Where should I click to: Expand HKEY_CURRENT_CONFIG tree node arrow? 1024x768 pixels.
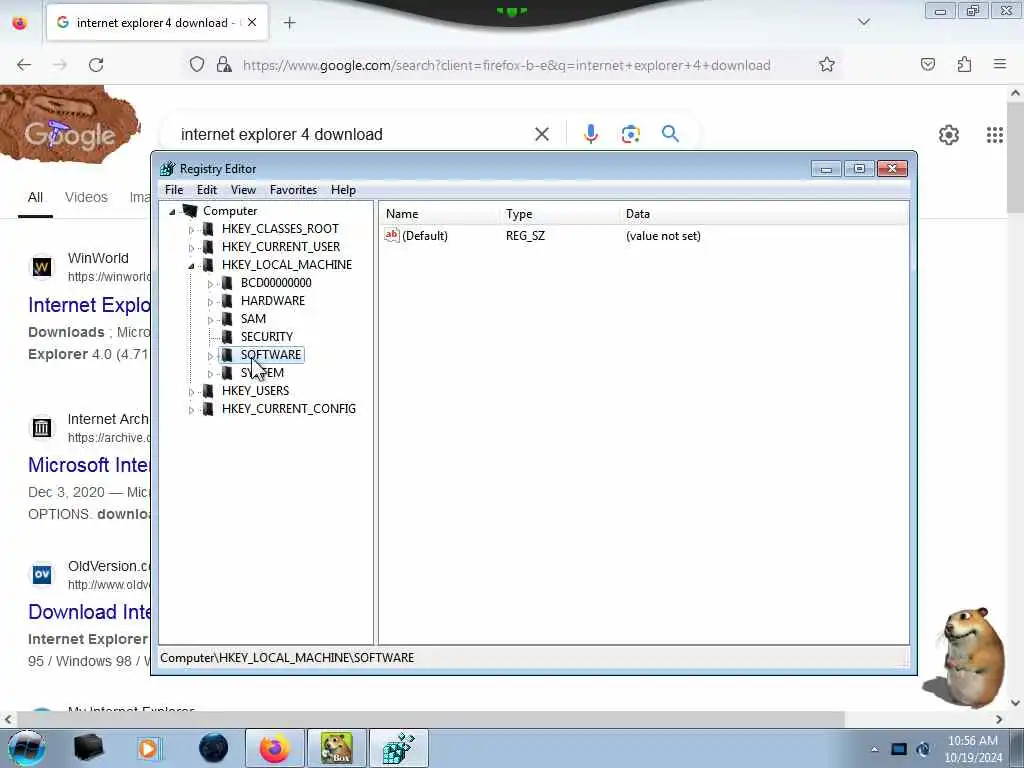click(x=191, y=410)
